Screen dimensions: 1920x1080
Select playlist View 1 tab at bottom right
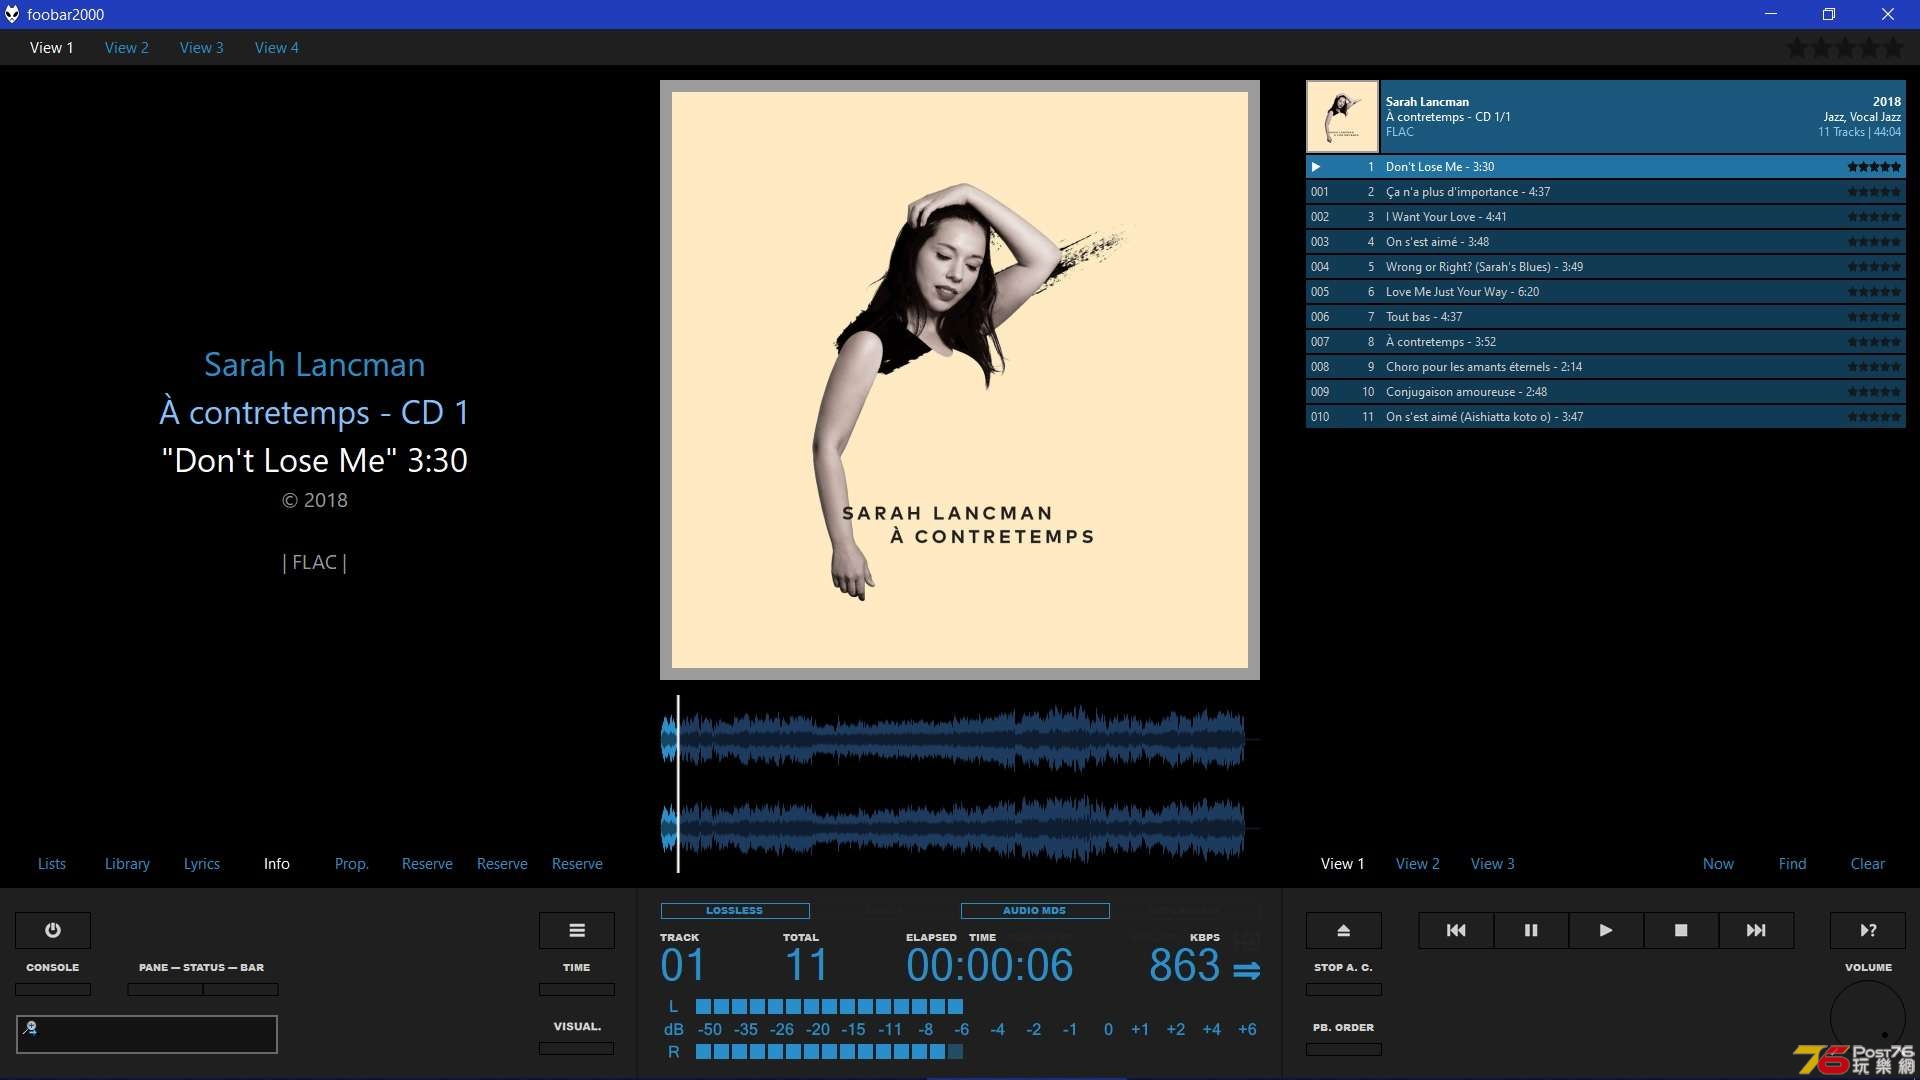pyautogui.click(x=1343, y=864)
